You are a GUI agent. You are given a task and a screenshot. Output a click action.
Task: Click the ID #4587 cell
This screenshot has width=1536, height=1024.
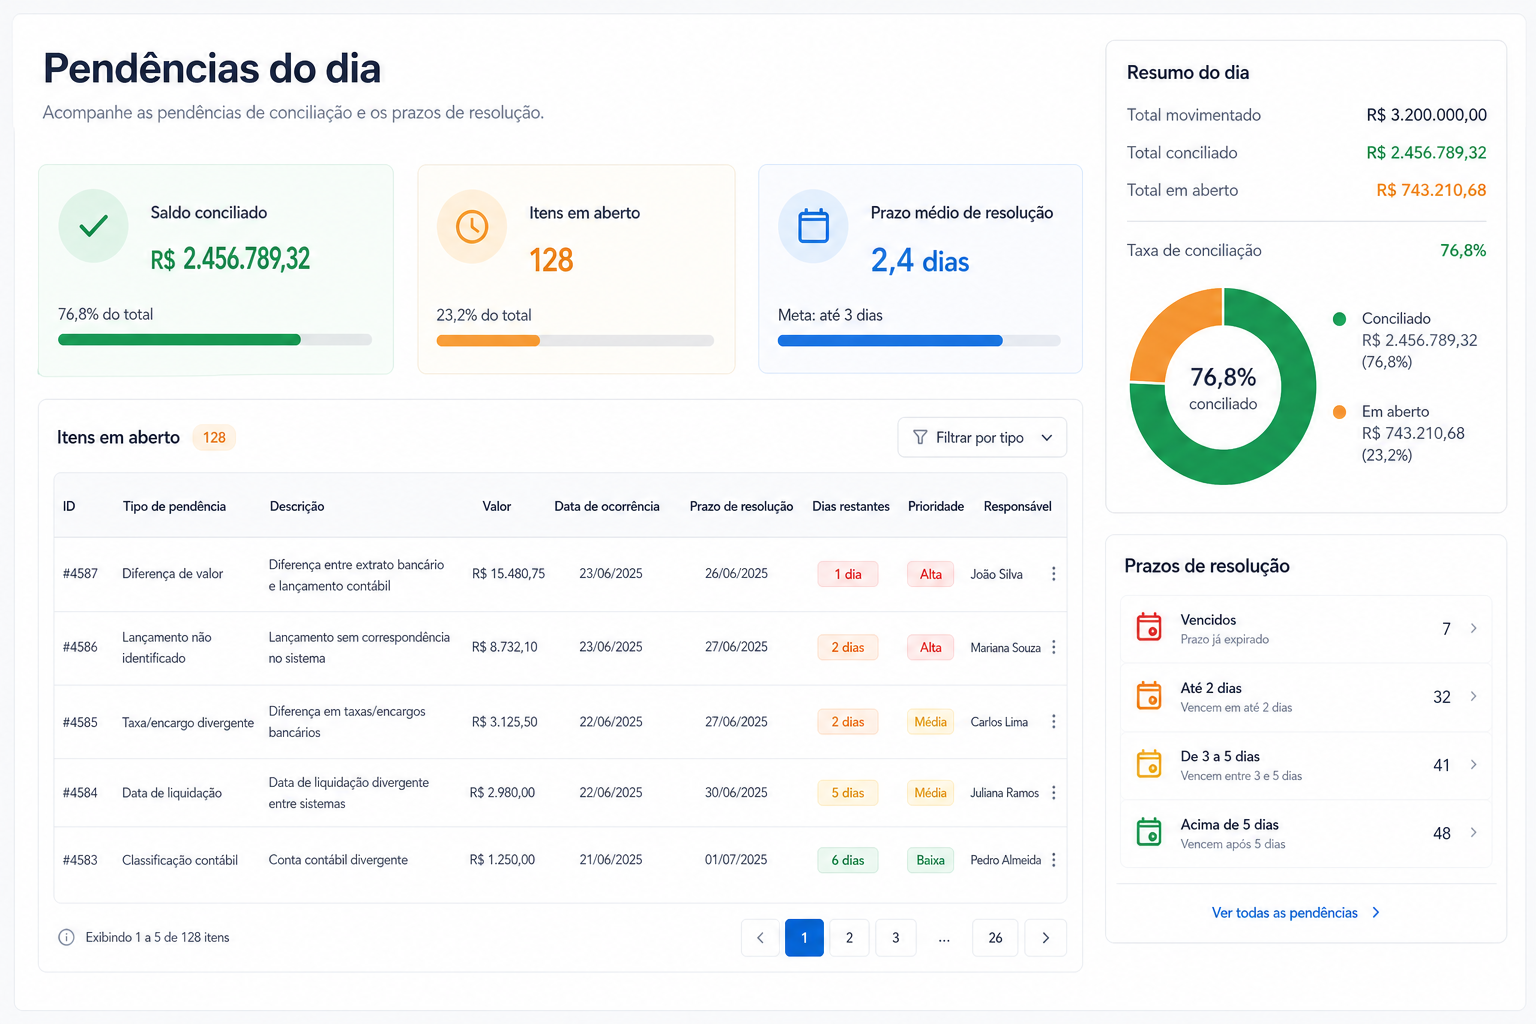point(80,574)
